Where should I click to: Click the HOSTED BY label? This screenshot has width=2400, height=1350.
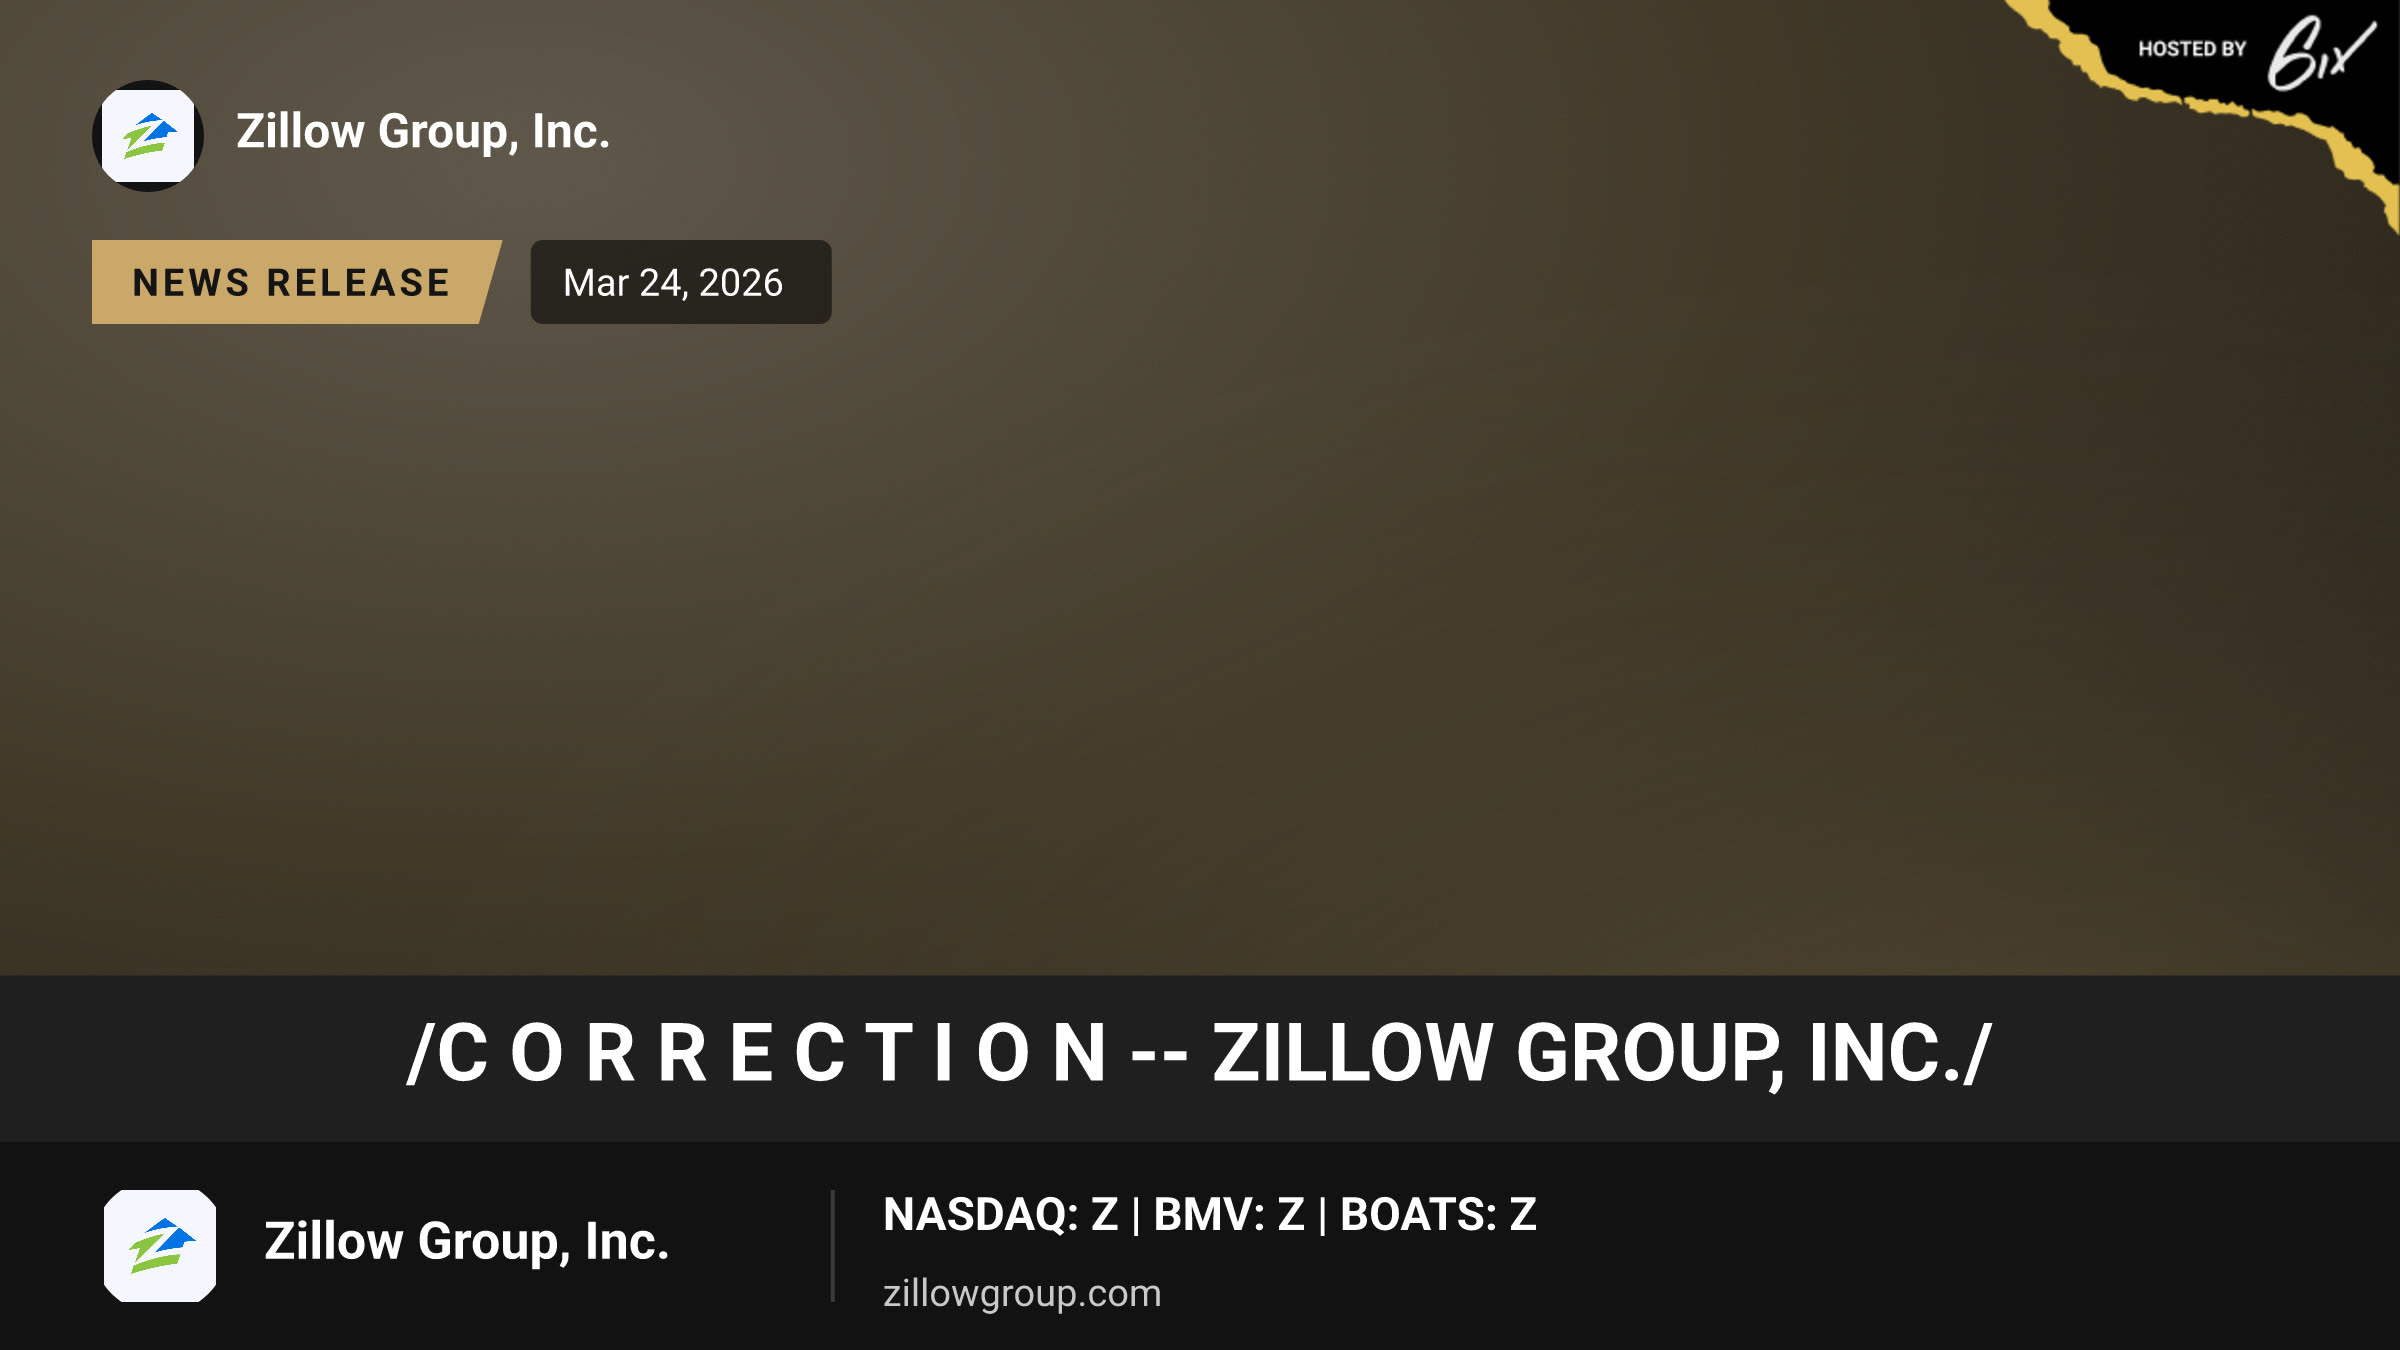pos(2192,49)
